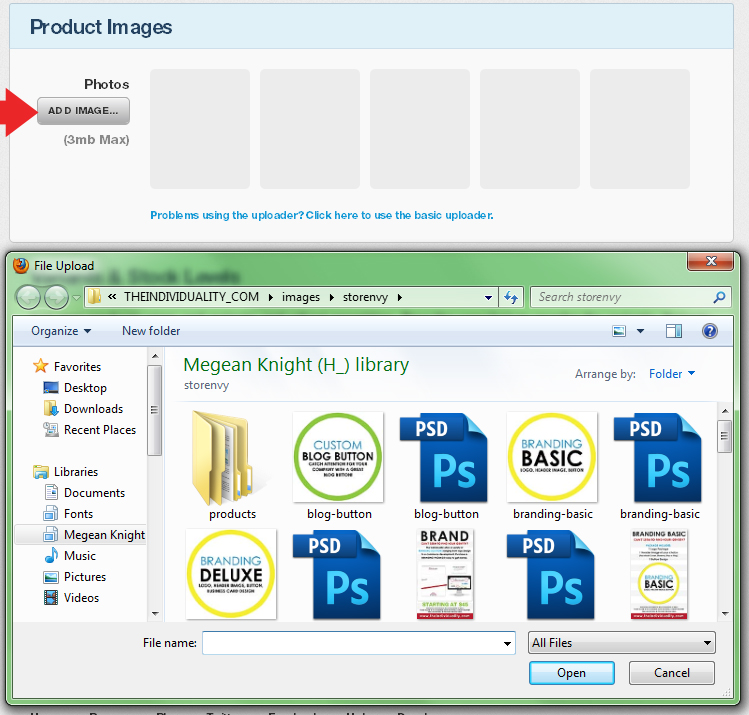Select PSD file right of Branding Deluxe
Screen dimensions: 749x715
point(337,575)
